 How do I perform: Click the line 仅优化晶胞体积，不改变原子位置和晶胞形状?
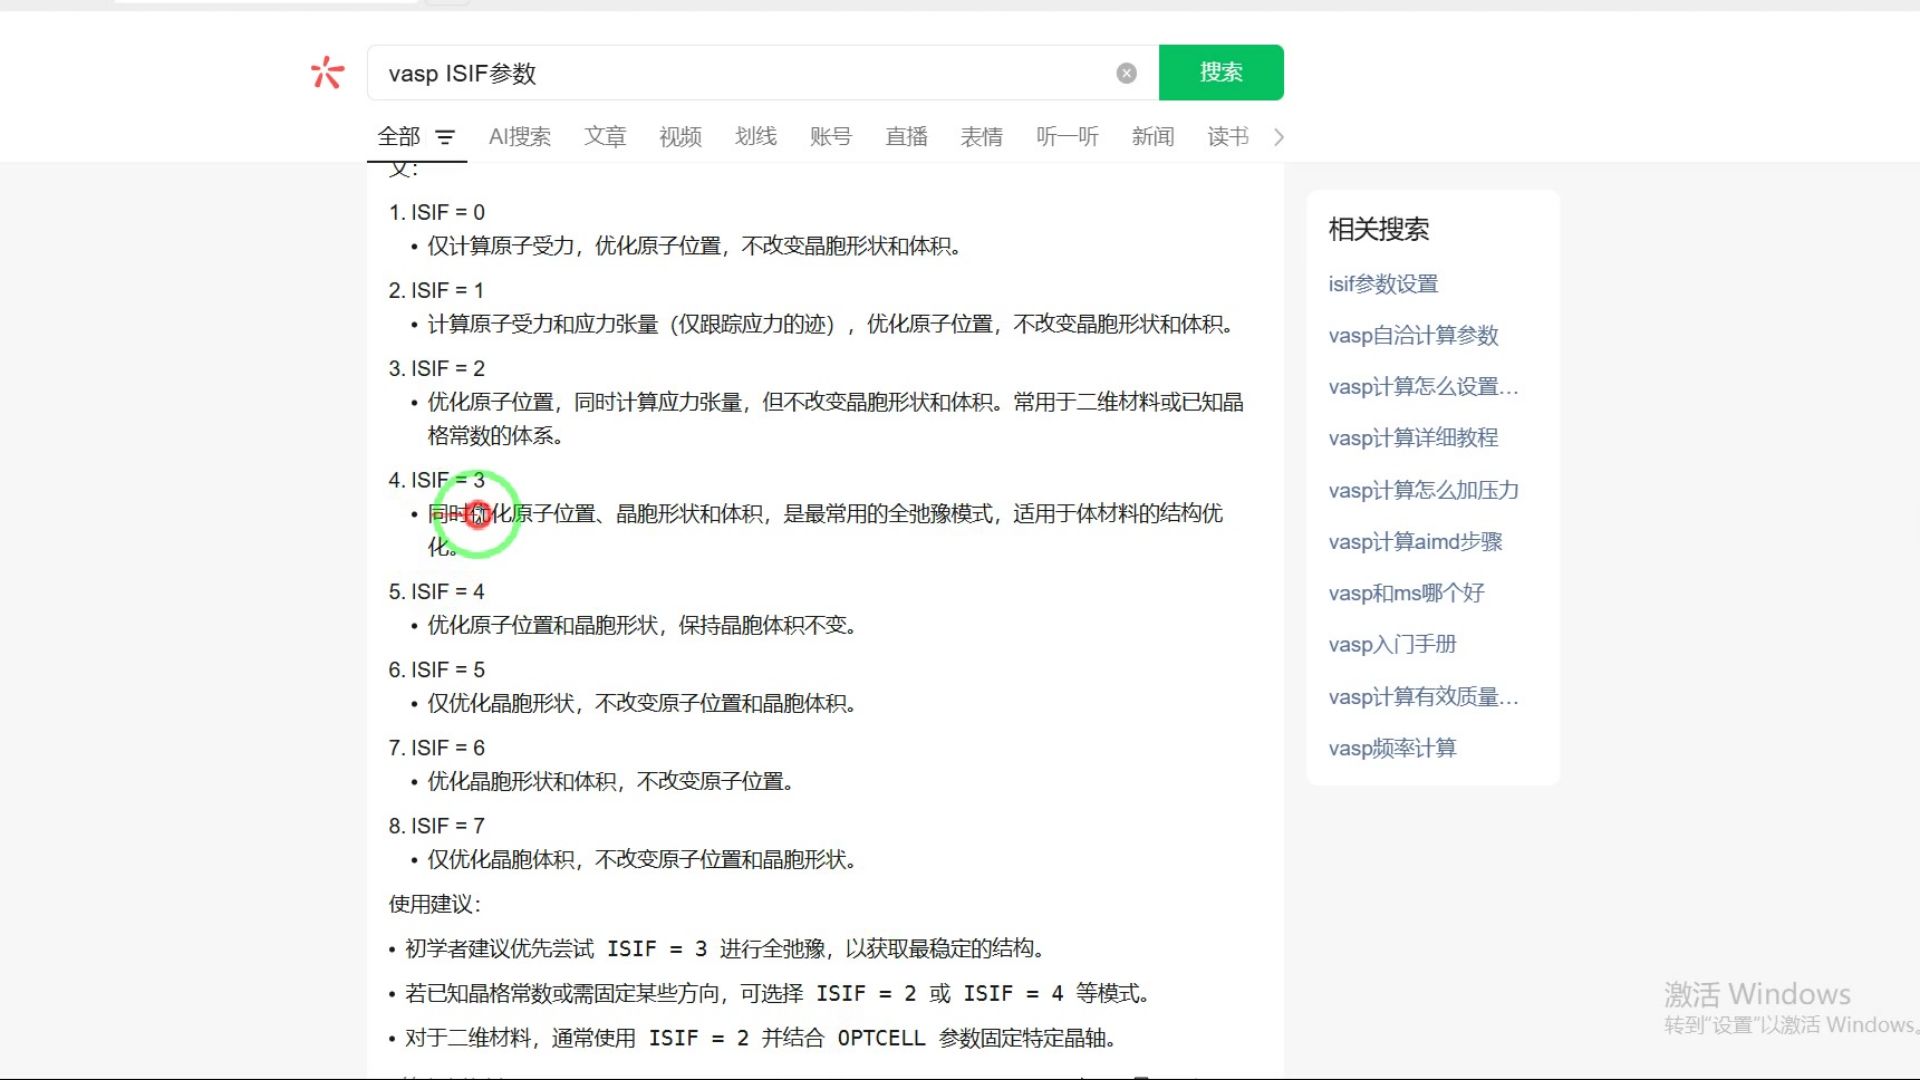(642, 860)
